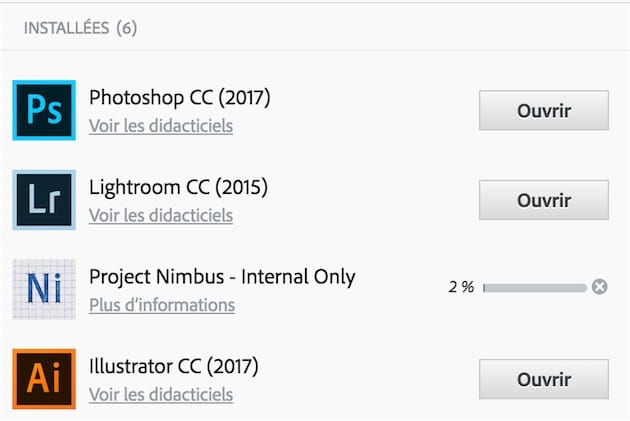View the didacticiels link under Photoshop CC
The height and width of the screenshot is (421, 630).
161,126
